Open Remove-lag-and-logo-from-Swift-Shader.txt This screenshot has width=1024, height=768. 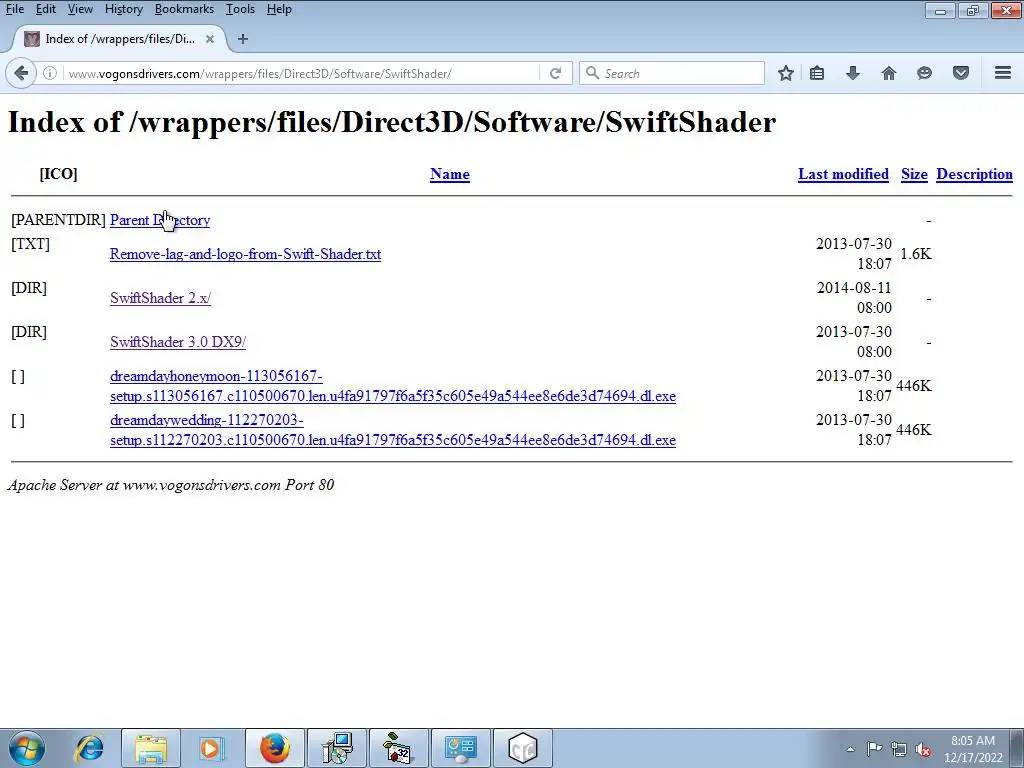[x=246, y=254]
